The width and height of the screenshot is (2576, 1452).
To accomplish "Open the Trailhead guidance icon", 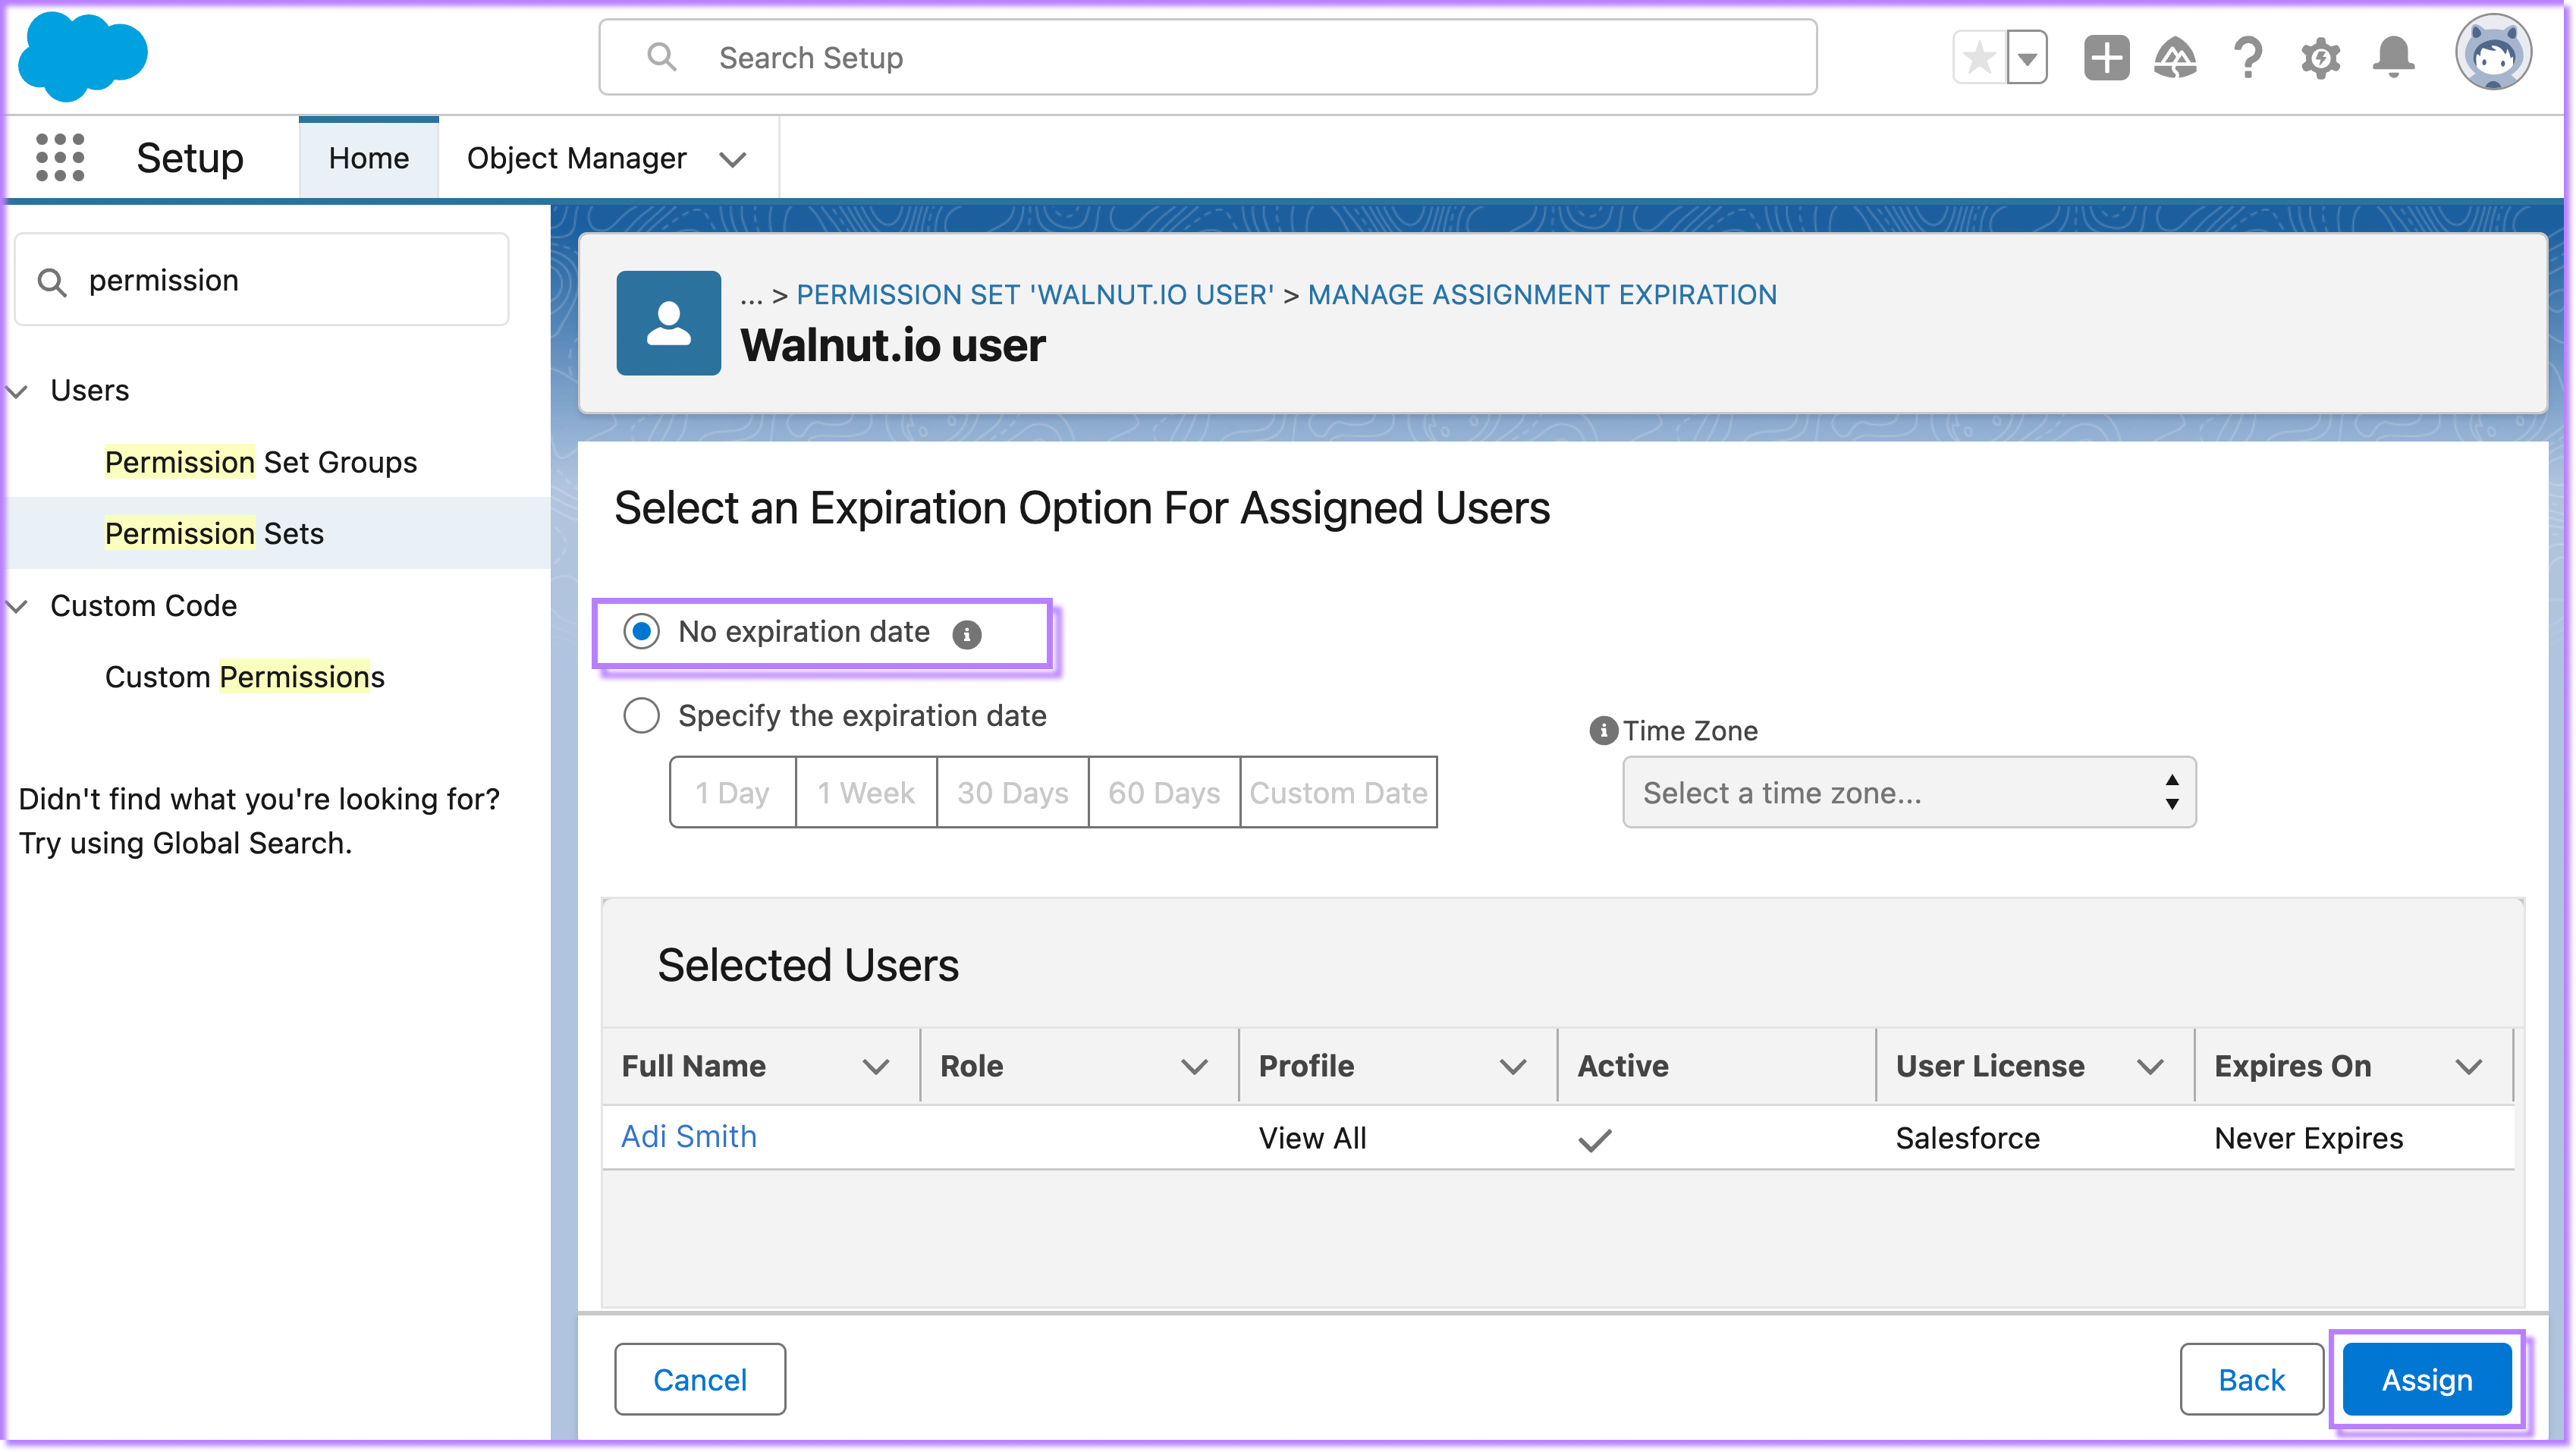I will tap(2175, 58).
